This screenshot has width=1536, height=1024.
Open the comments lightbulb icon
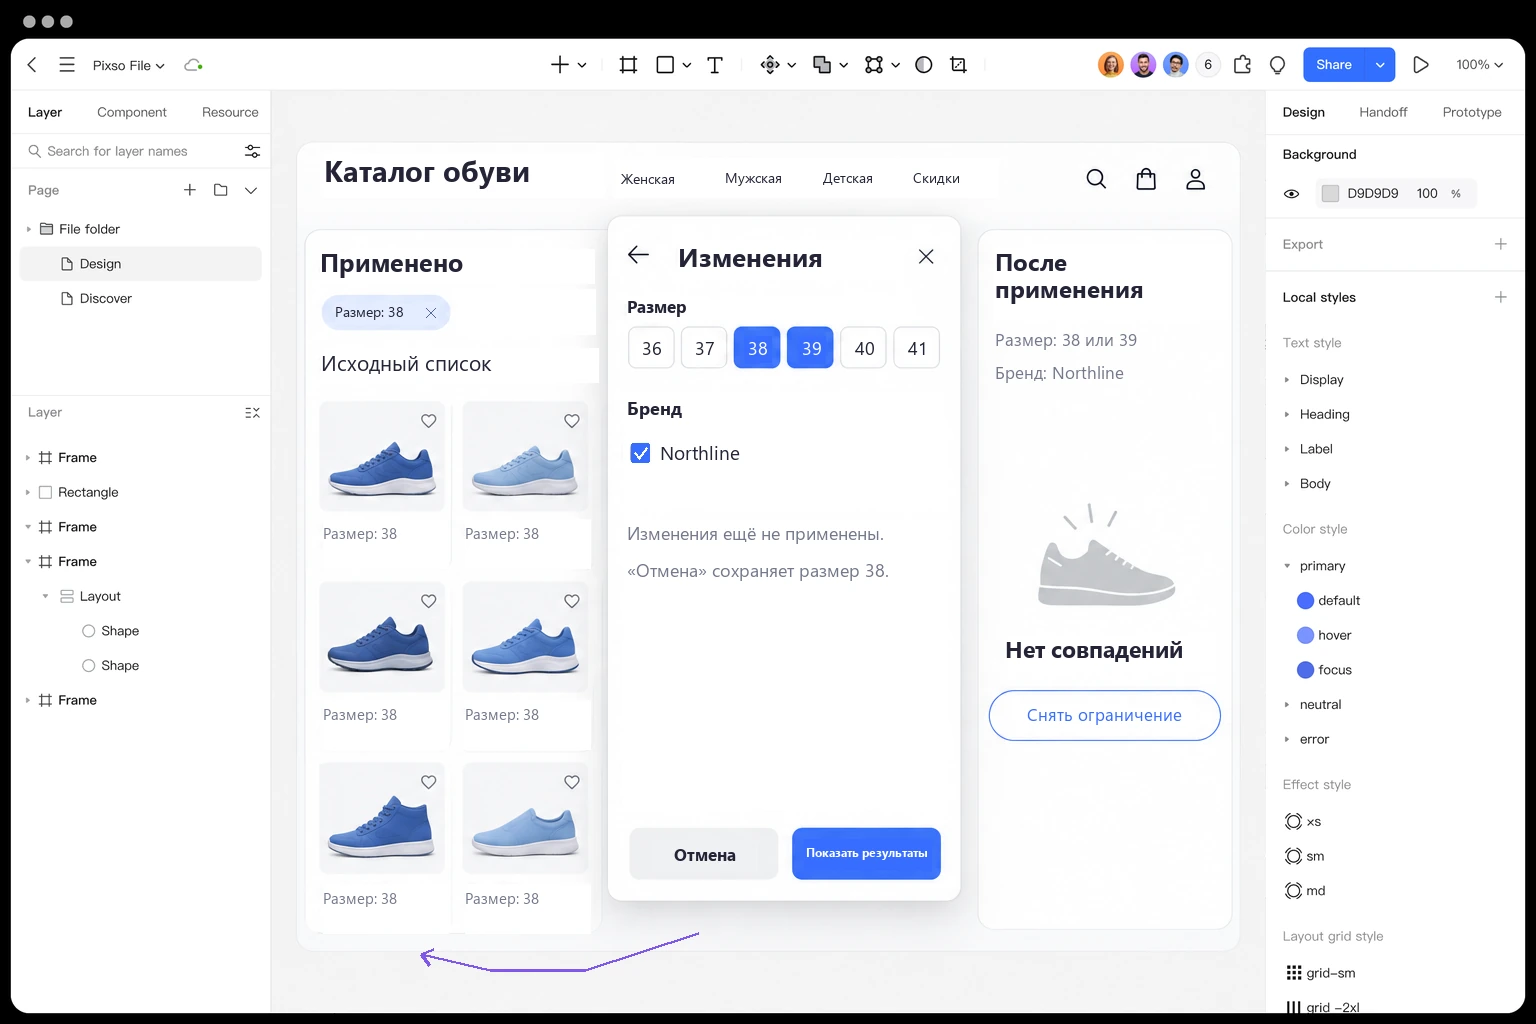pyautogui.click(x=1277, y=65)
